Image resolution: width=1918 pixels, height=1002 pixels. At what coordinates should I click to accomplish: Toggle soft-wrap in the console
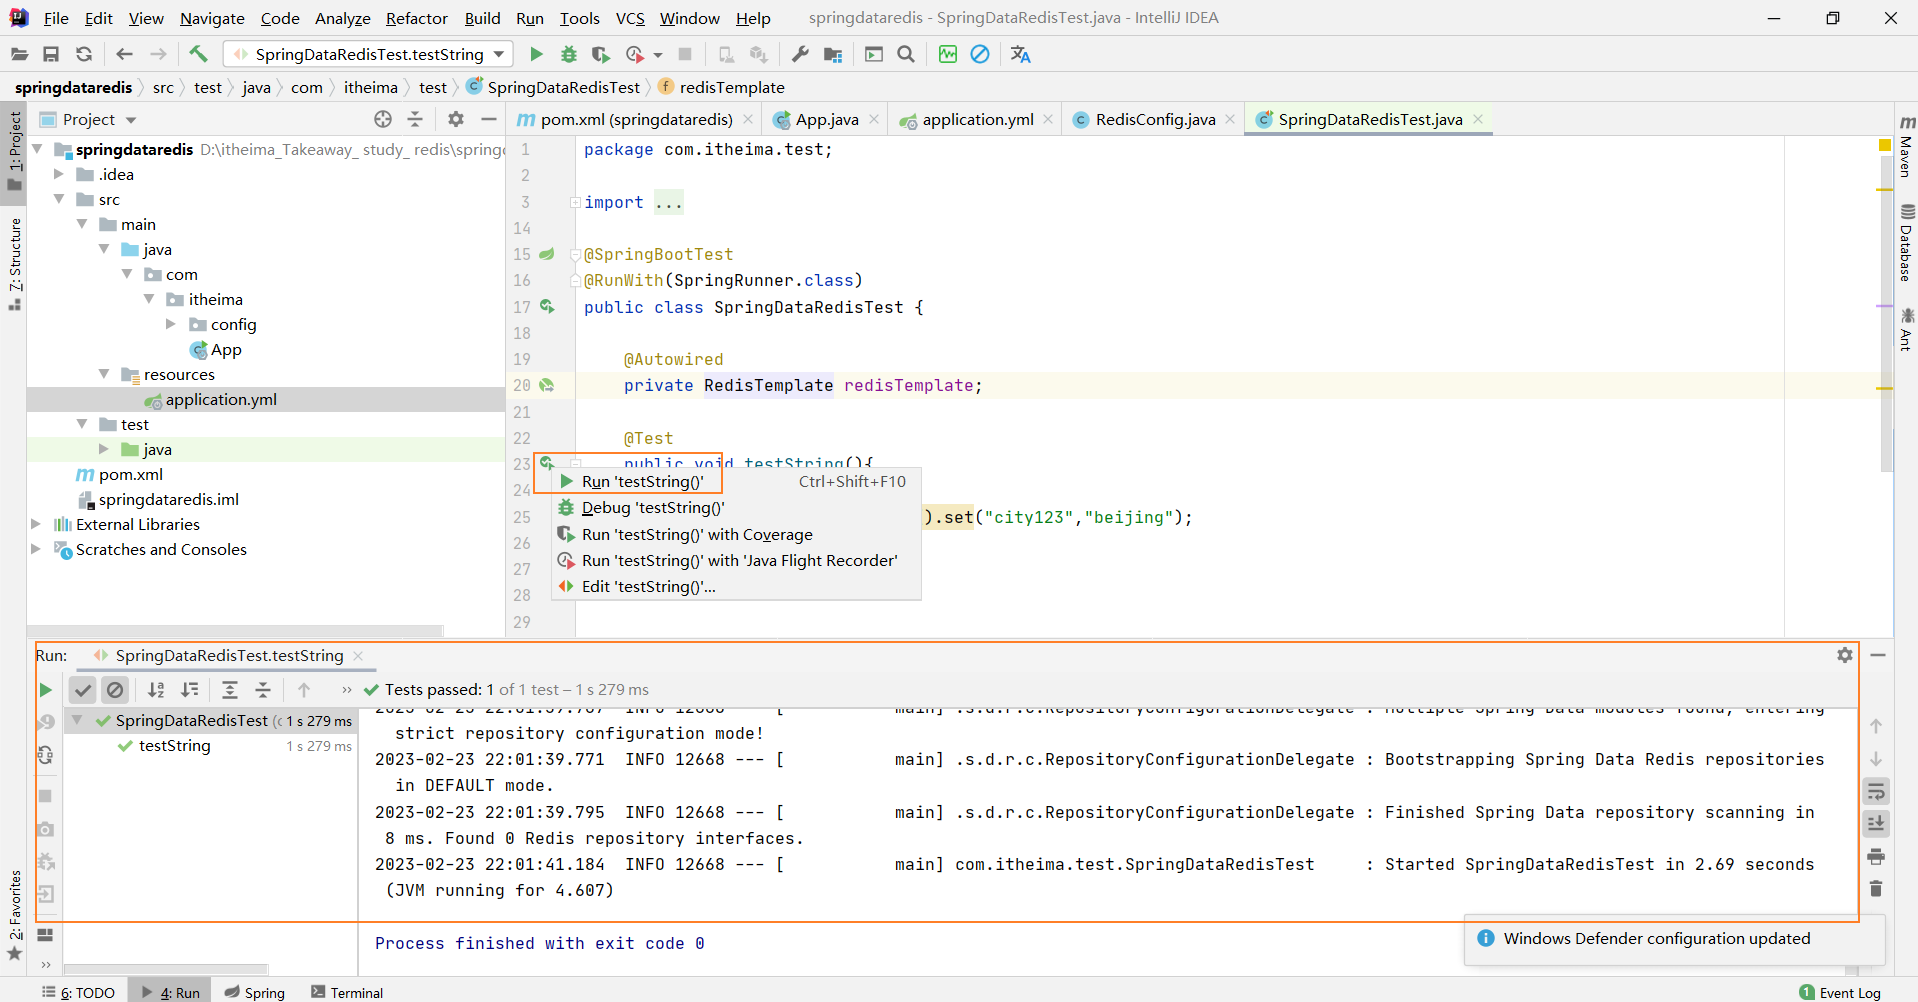1876,791
